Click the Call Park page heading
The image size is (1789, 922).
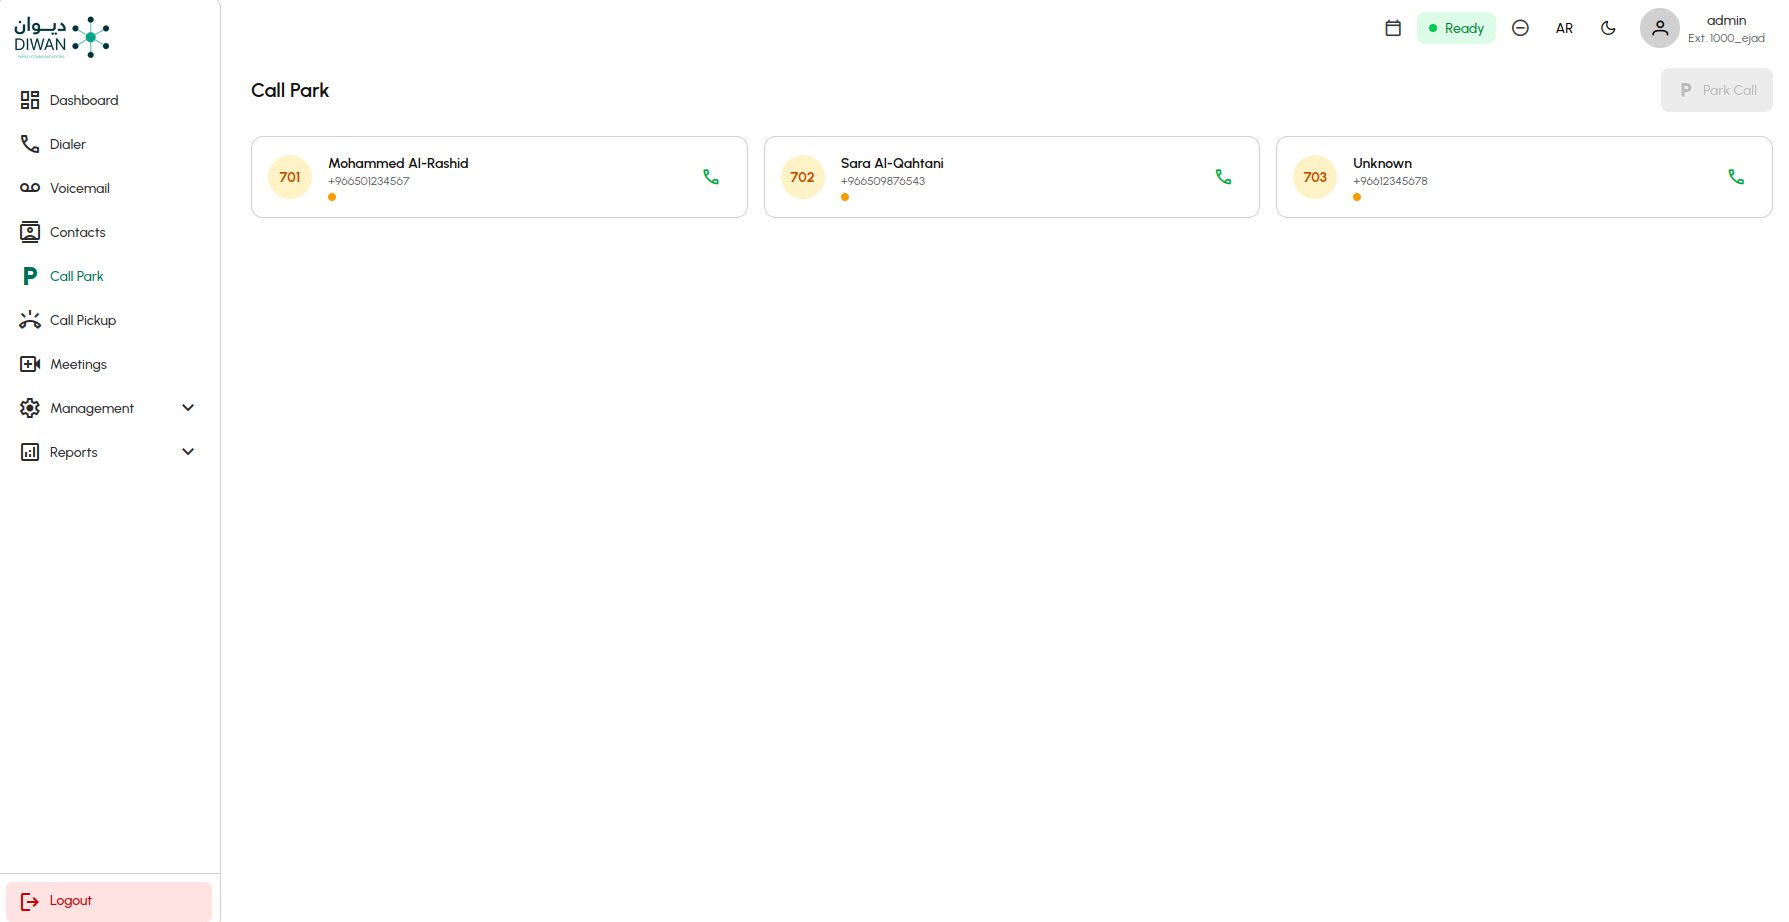[x=290, y=90]
